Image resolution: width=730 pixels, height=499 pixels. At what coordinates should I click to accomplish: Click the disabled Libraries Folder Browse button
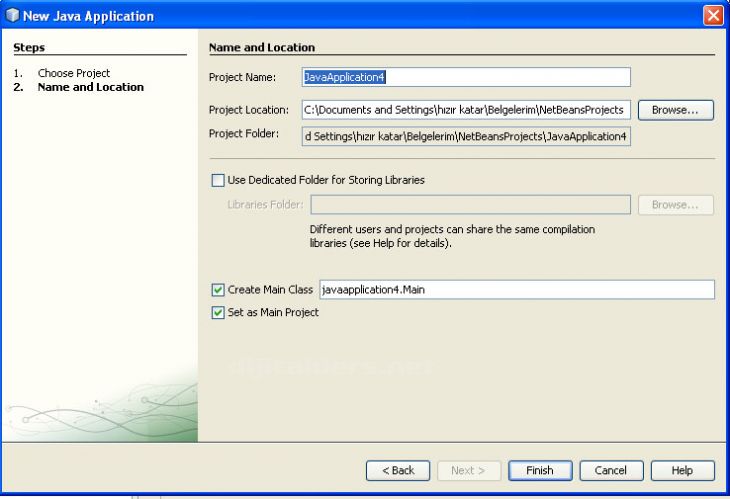(676, 205)
